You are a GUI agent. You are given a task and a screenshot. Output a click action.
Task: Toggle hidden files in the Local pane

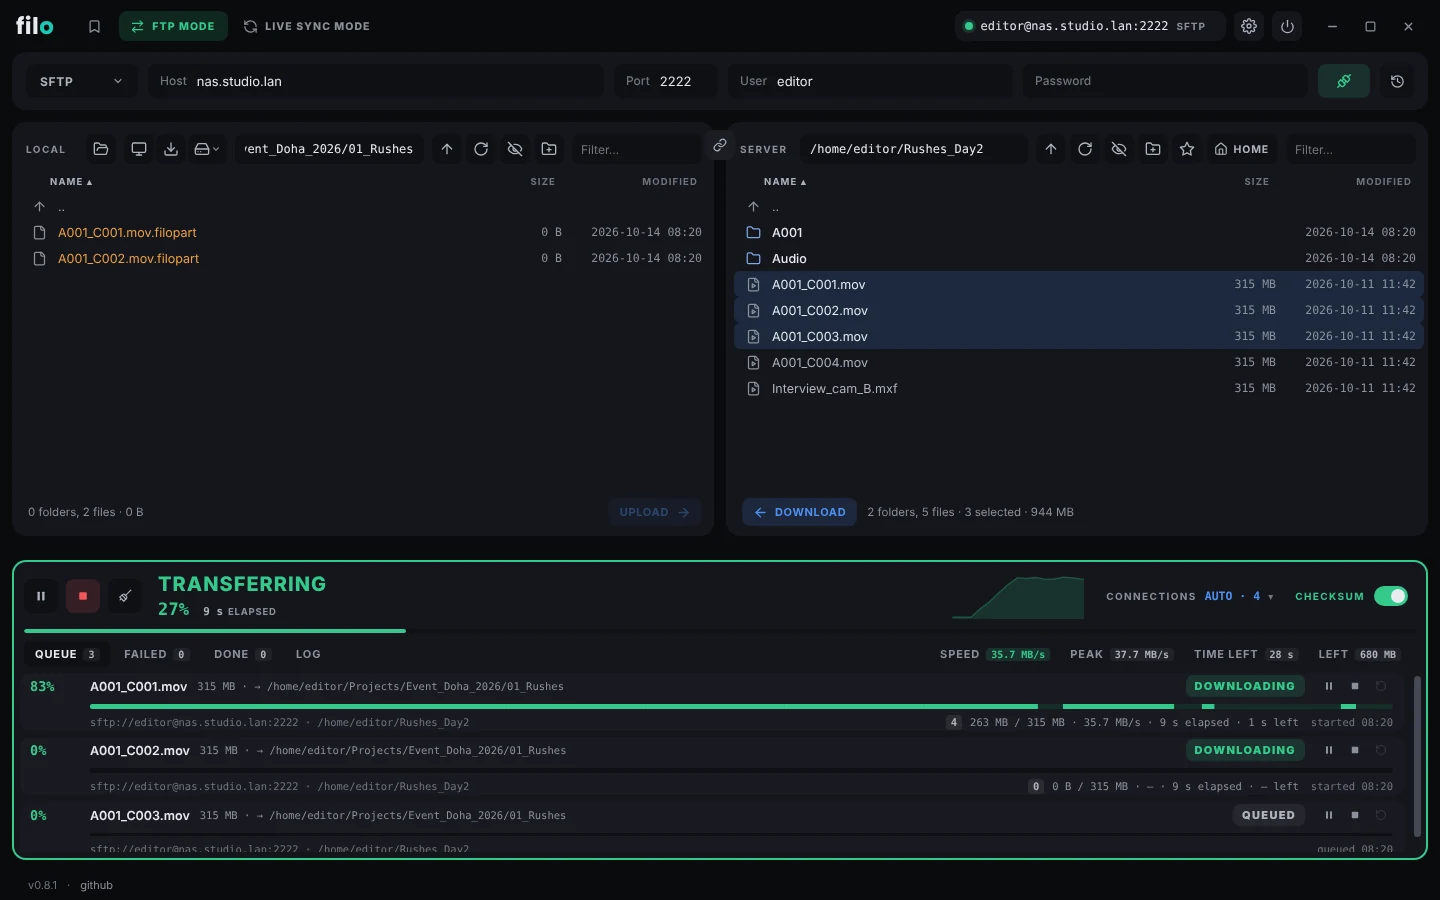pos(515,149)
